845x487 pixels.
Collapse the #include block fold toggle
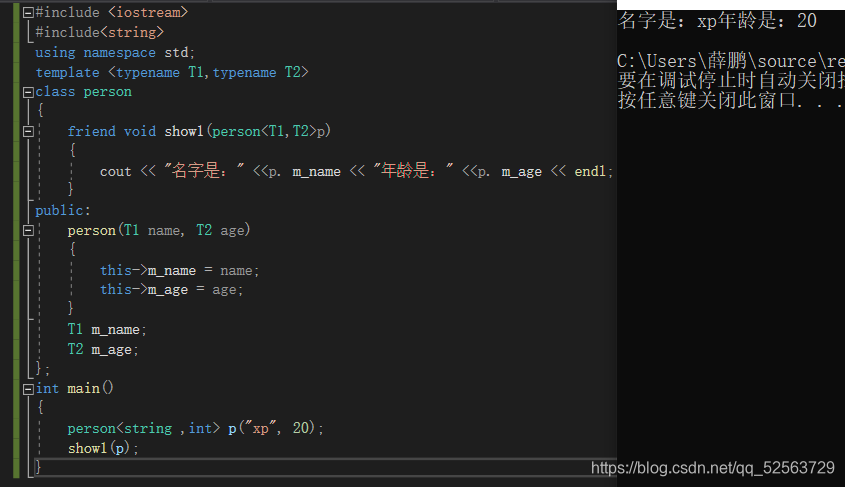coord(29,12)
